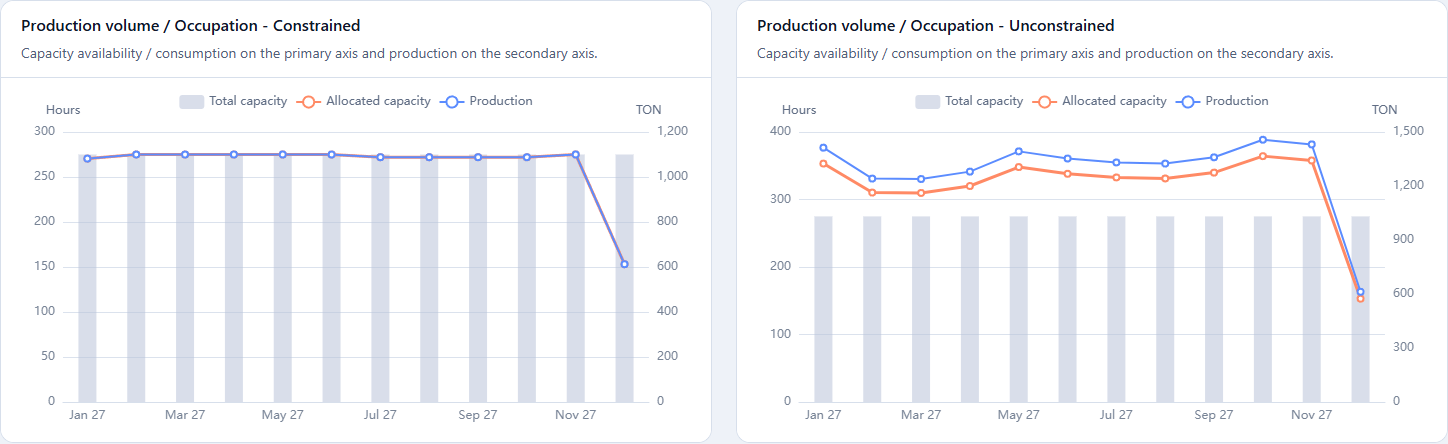Select the final dropped data point in Constrained chart
The width and height of the screenshot is (1448, 444).
(x=625, y=264)
